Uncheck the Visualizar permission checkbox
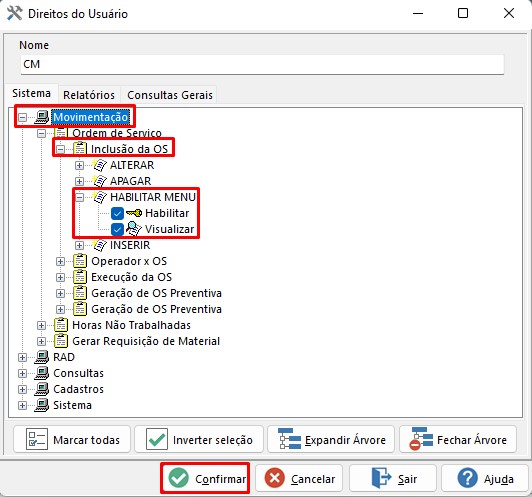 pyautogui.click(x=117, y=229)
